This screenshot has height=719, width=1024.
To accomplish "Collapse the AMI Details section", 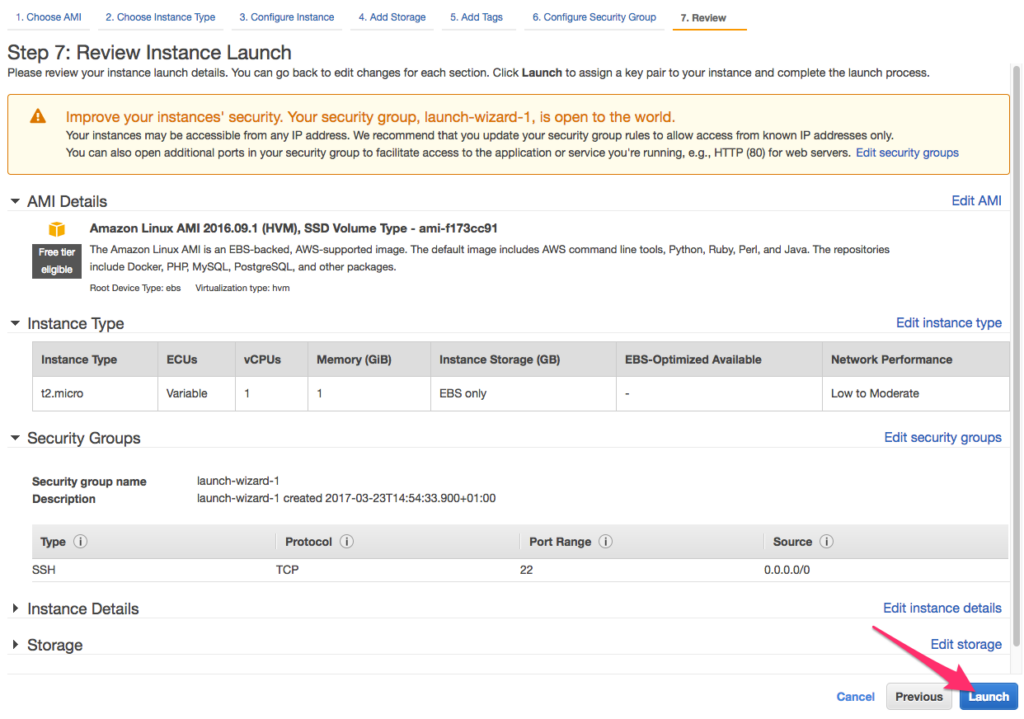I will [x=15, y=202].
